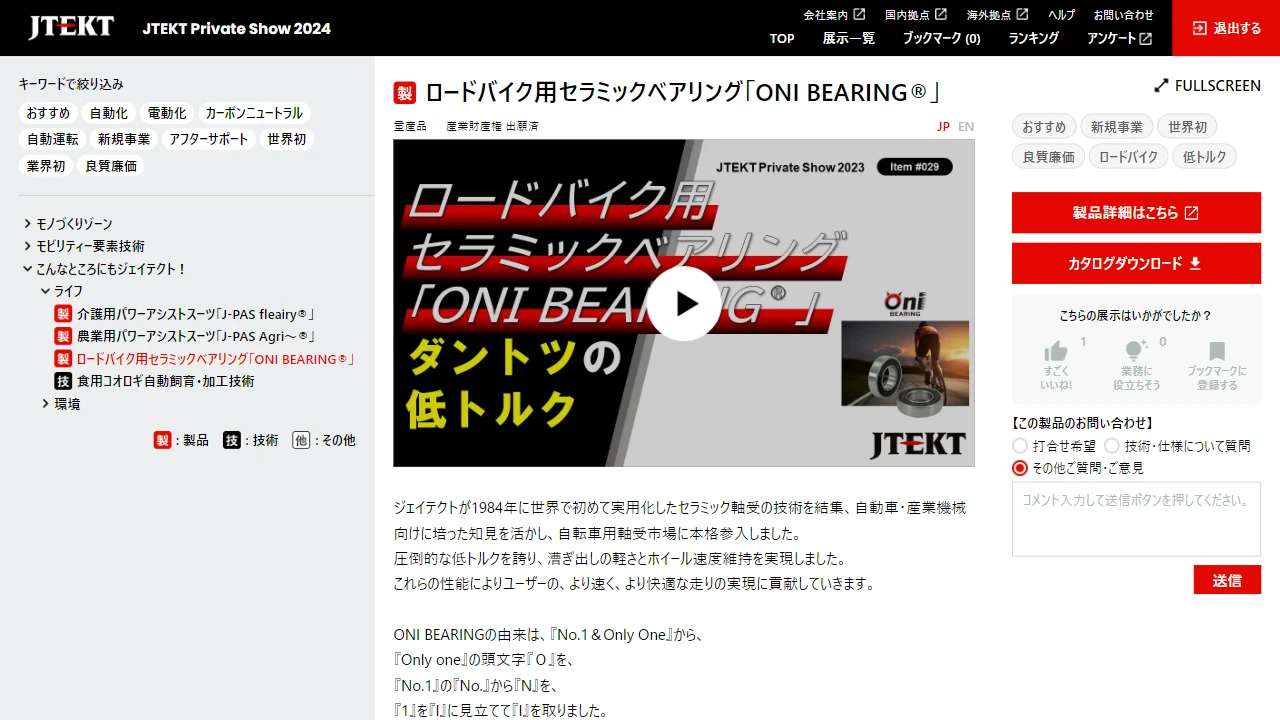Select ロードバイク用セラミックベアリング「ONI BEARING®」 tree item
Screen dimensions: 1280x720
pyautogui.click(x=215, y=359)
